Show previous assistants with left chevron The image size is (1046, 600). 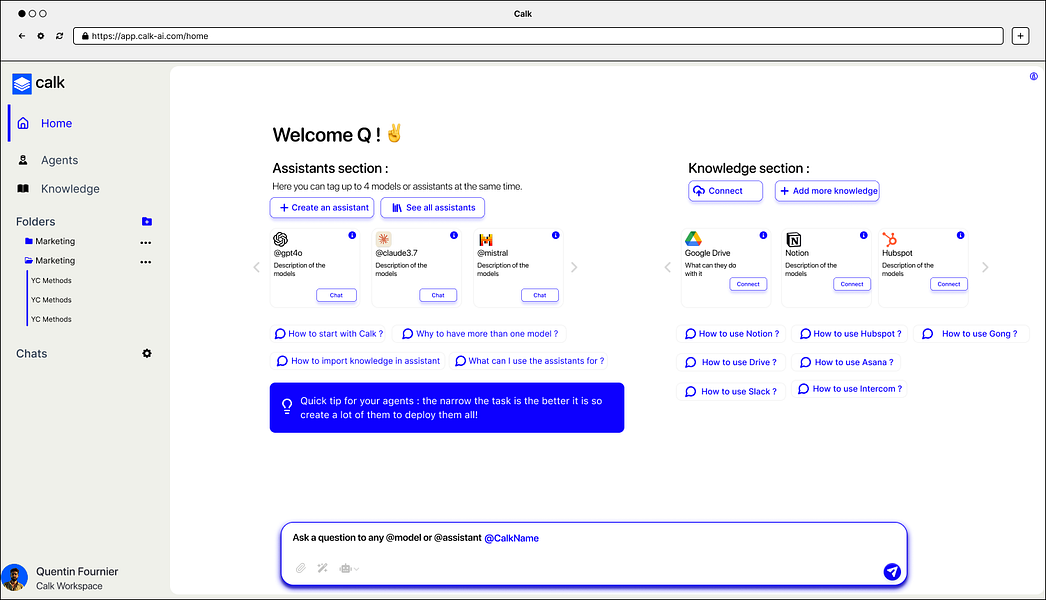click(x=257, y=268)
